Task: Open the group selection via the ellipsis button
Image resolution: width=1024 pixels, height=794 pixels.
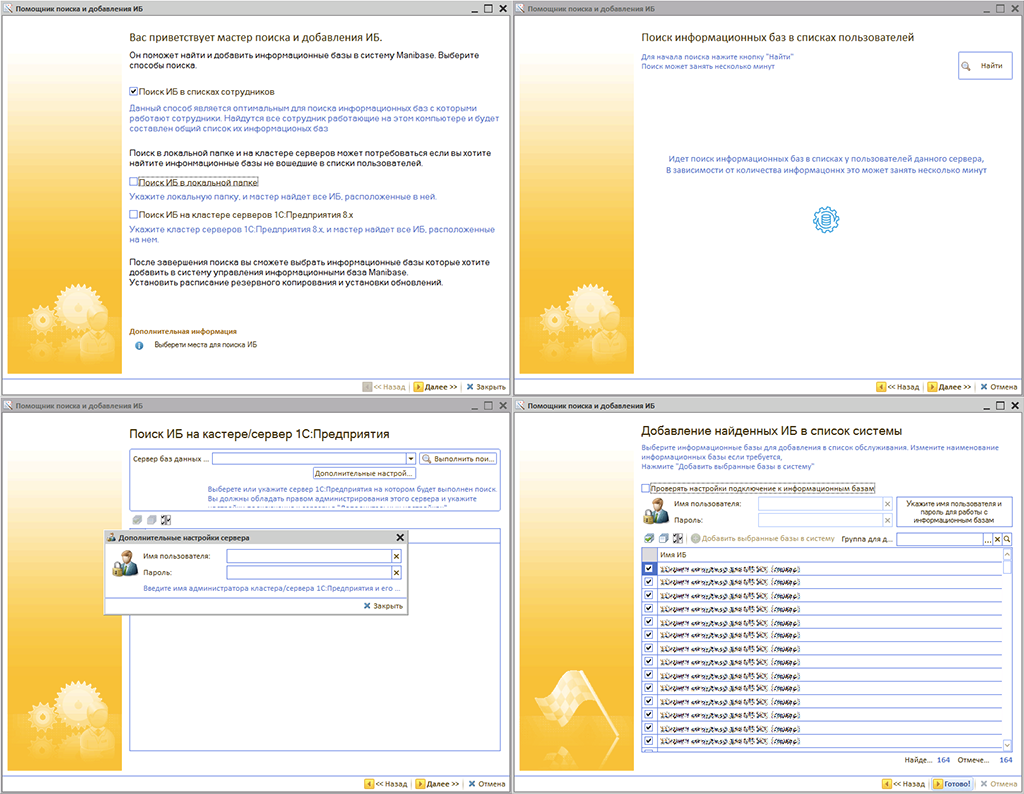Action: 987,539
